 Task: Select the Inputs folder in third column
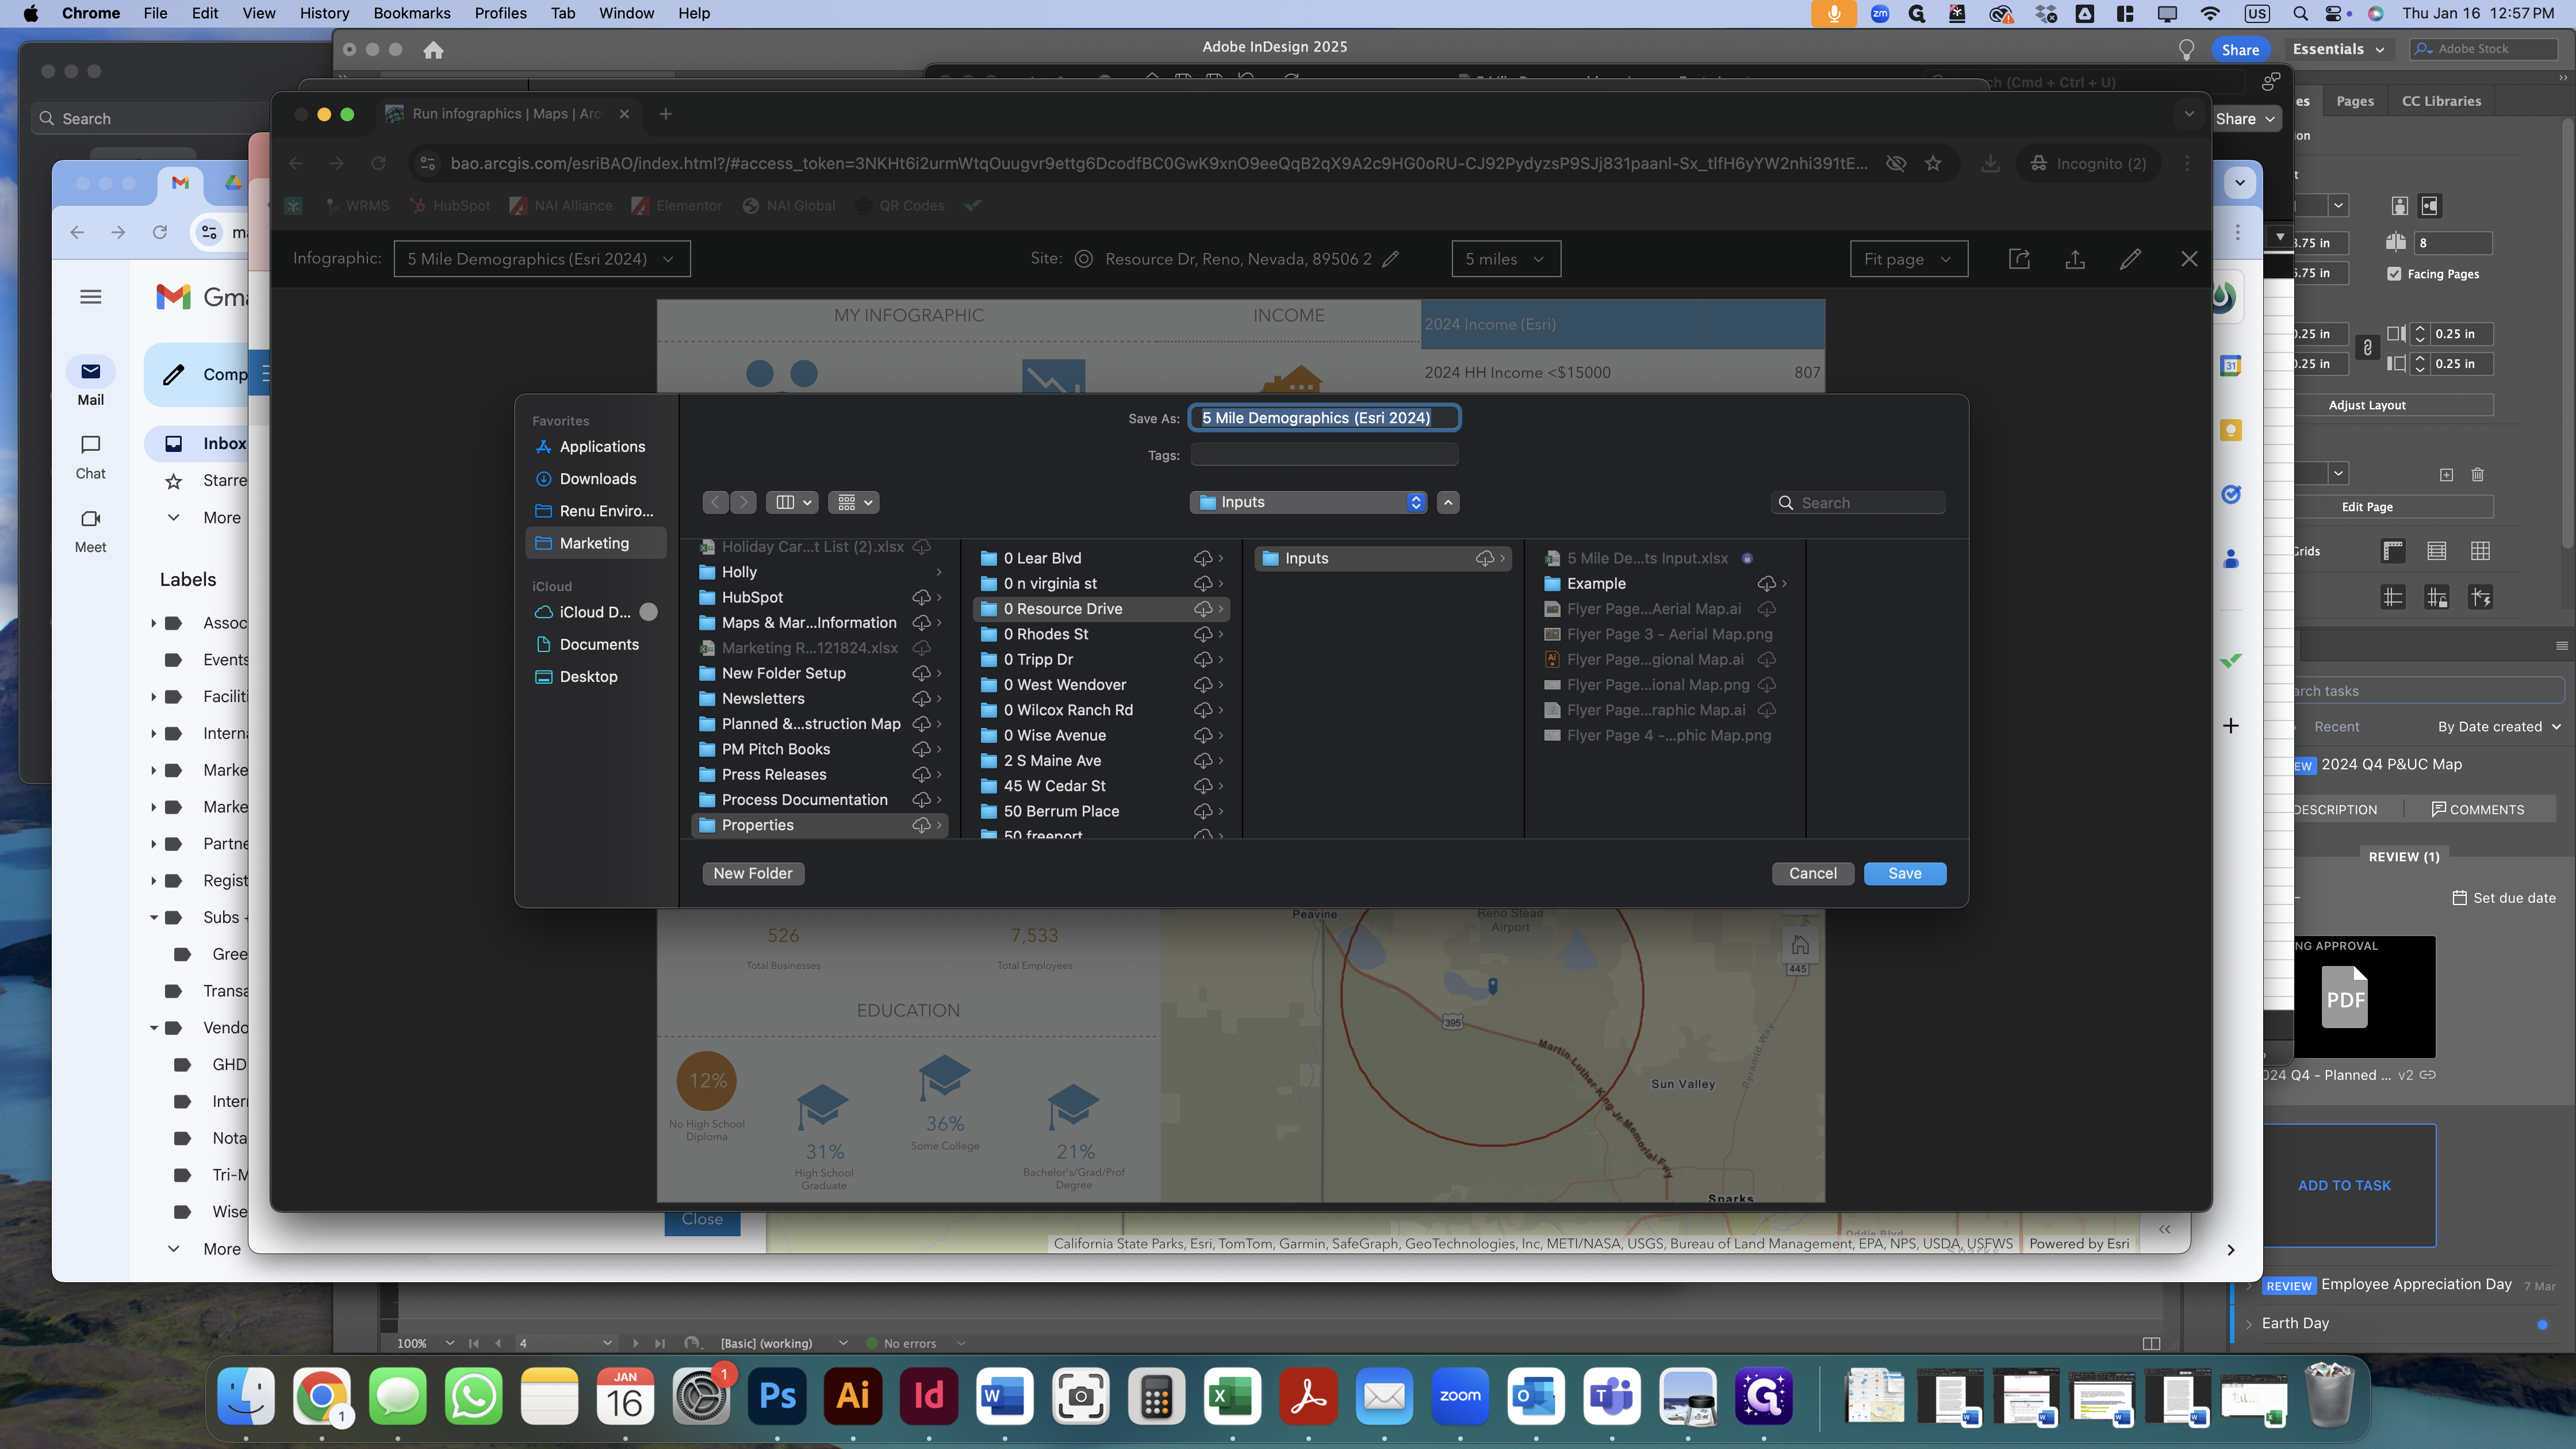pyautogui.click(x=1383, y=558)
